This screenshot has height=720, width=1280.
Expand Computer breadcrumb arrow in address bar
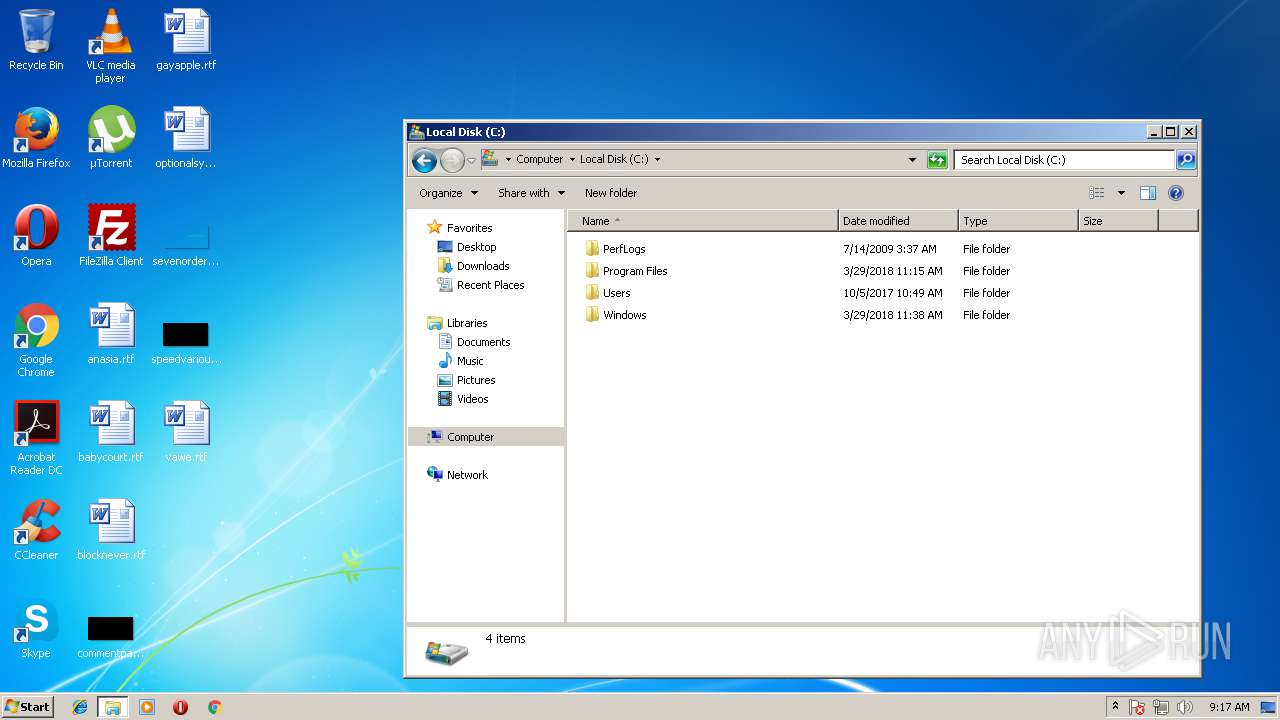tap(572, 160)
